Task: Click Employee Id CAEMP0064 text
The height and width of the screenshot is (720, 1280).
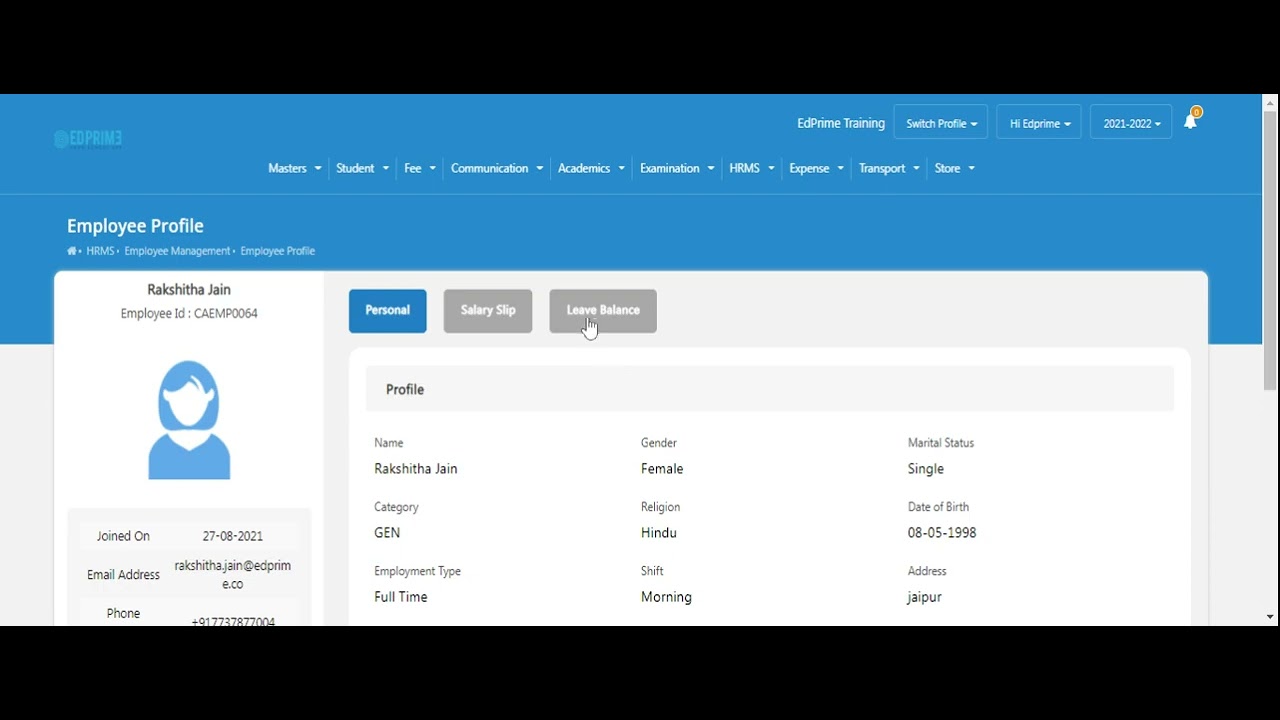Action: point(189,313)
